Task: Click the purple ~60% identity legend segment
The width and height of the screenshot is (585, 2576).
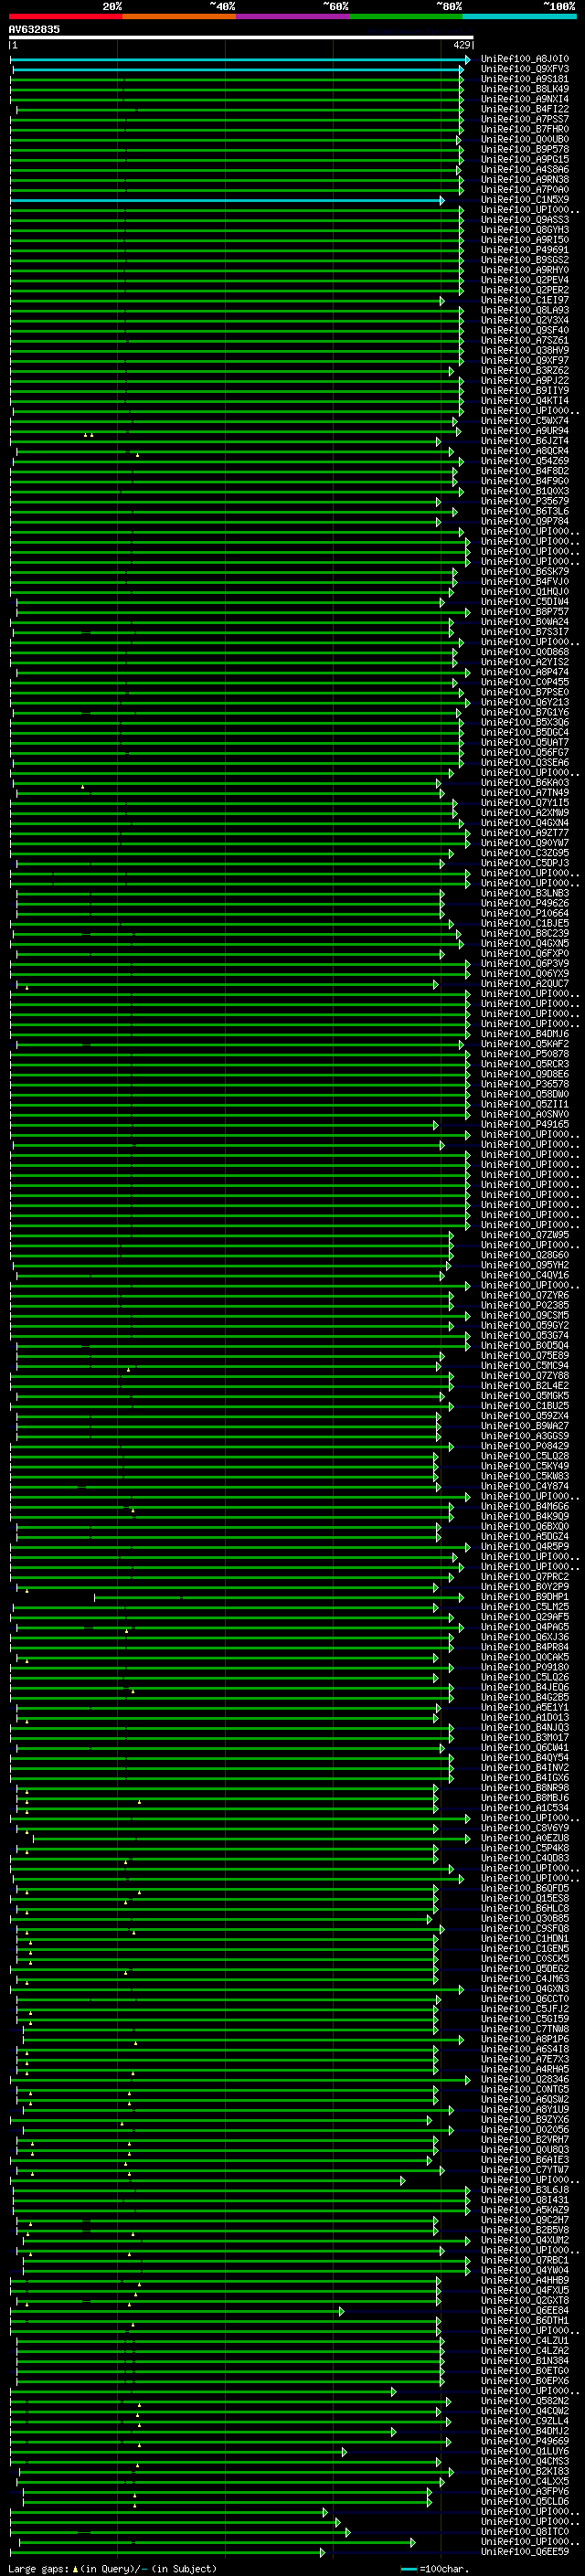Action: click(x=293, y=16)
